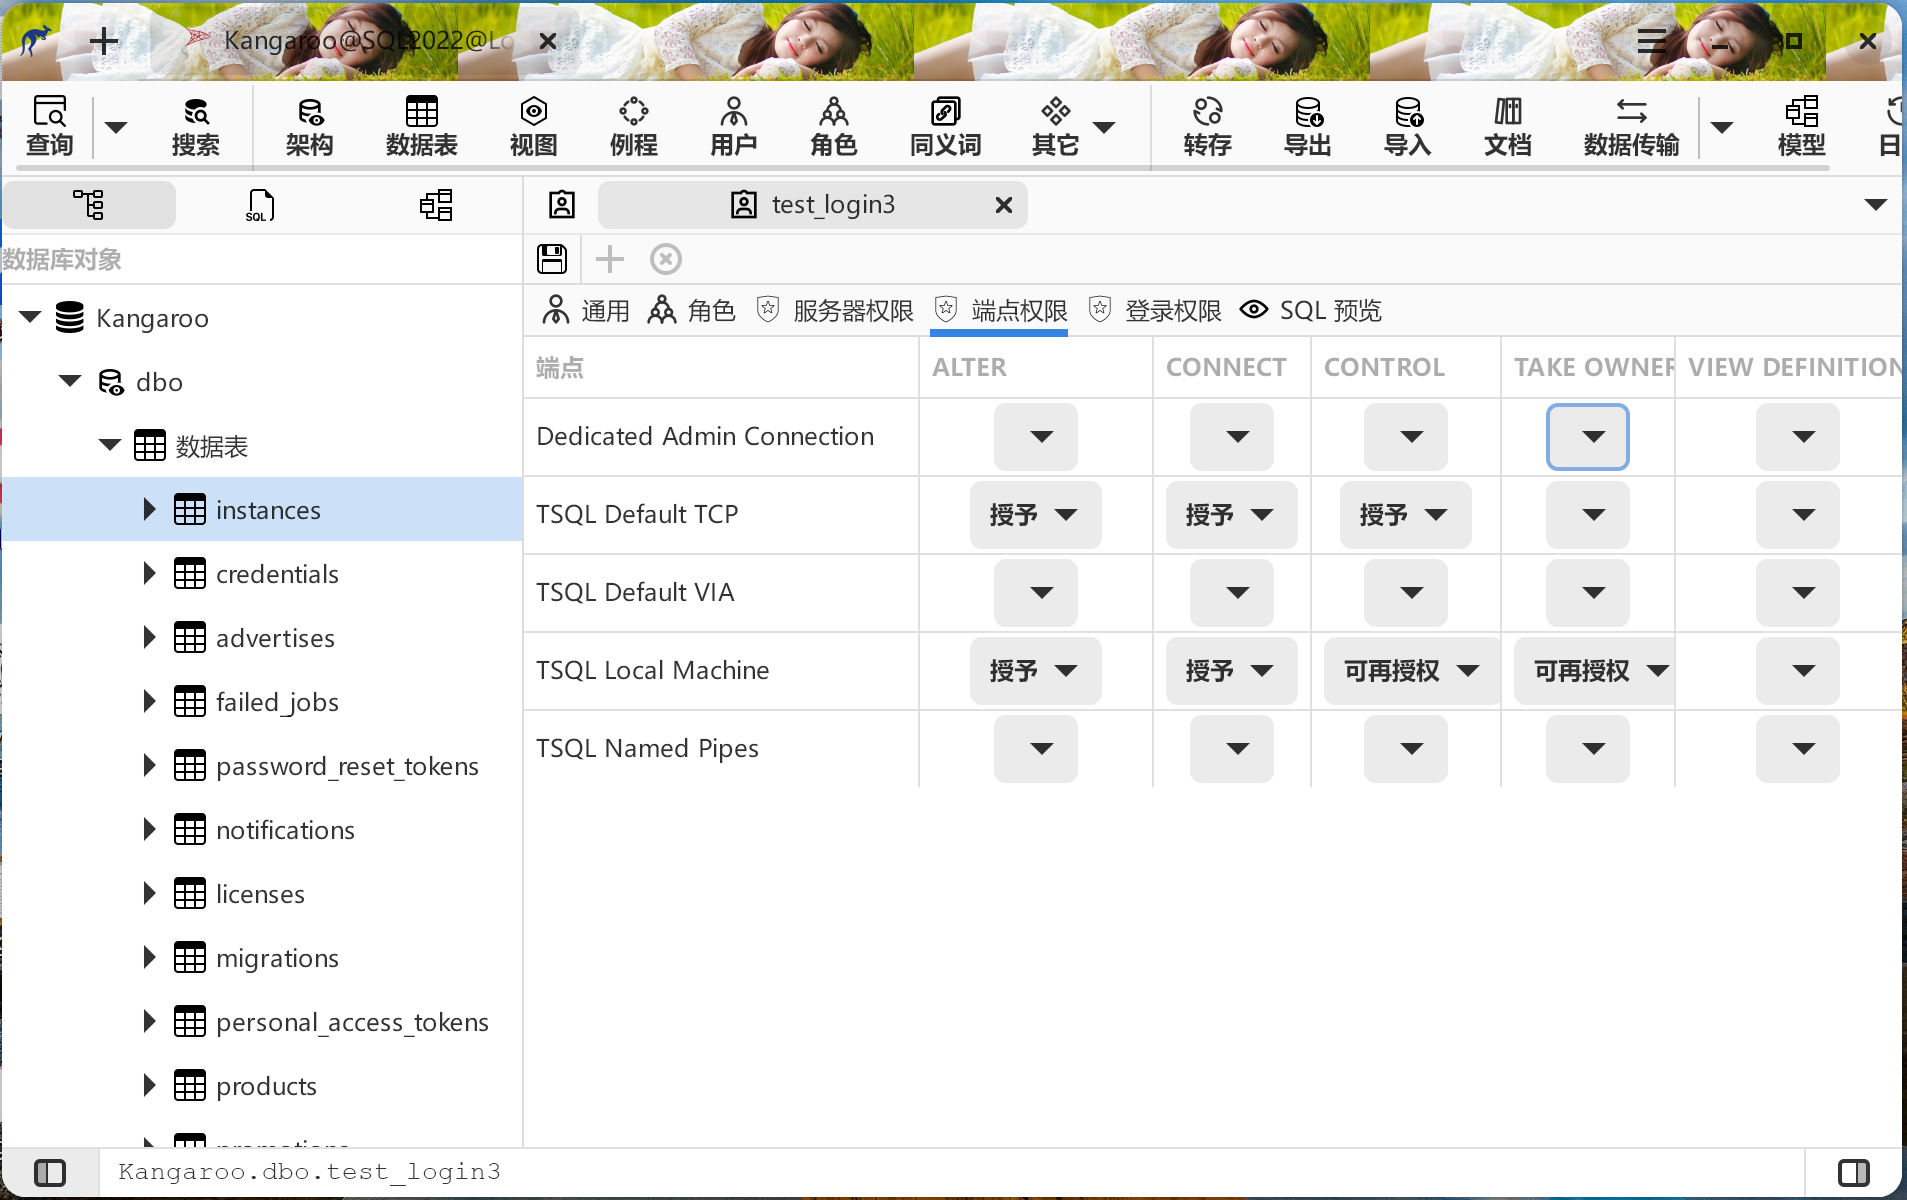The image size is (1907, 1200).
Task: Expand the instances table node
Action: coord(149,509)
